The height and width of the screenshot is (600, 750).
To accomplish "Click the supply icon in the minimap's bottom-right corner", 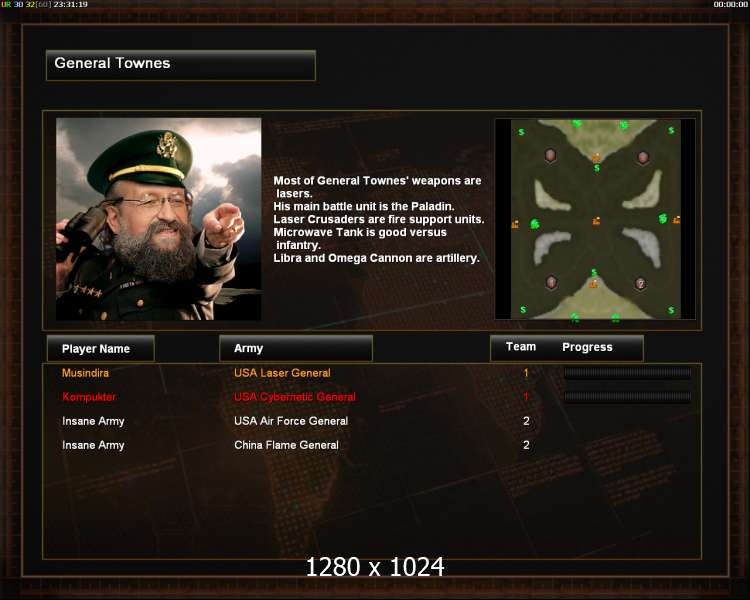I will (x=671, y=311).
